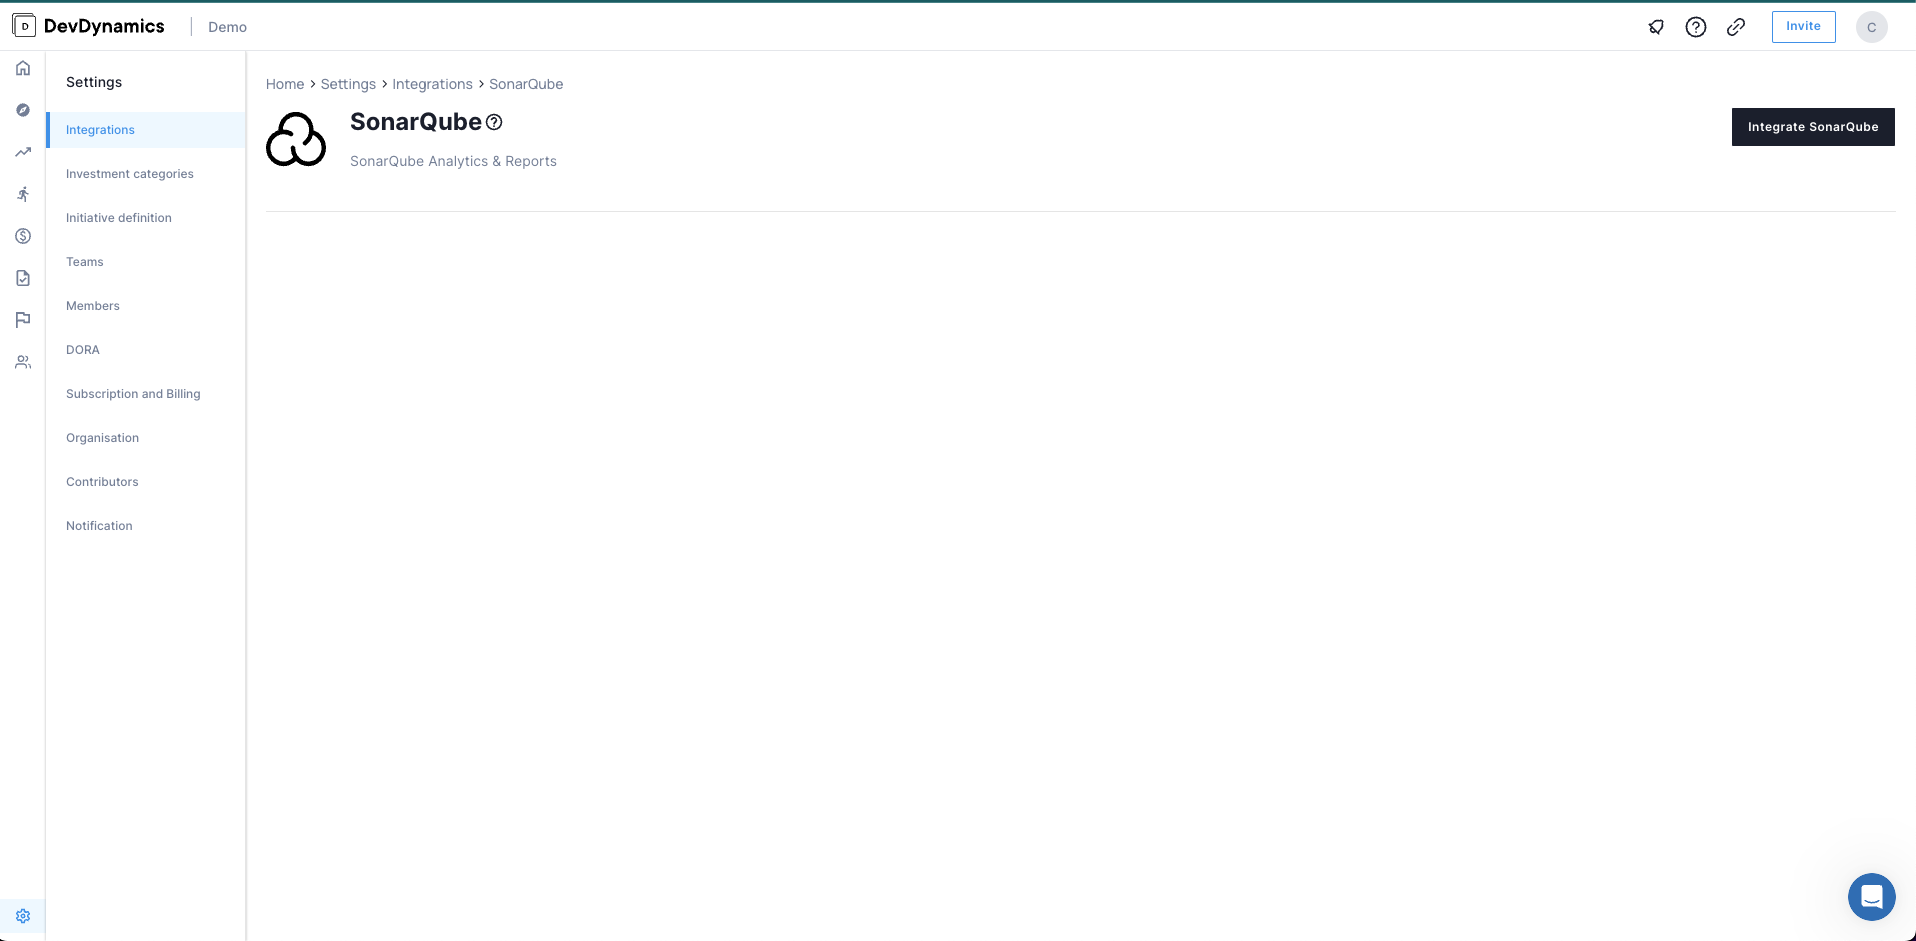
Task: Select the running person icon in sidebar
Action: 23,194
